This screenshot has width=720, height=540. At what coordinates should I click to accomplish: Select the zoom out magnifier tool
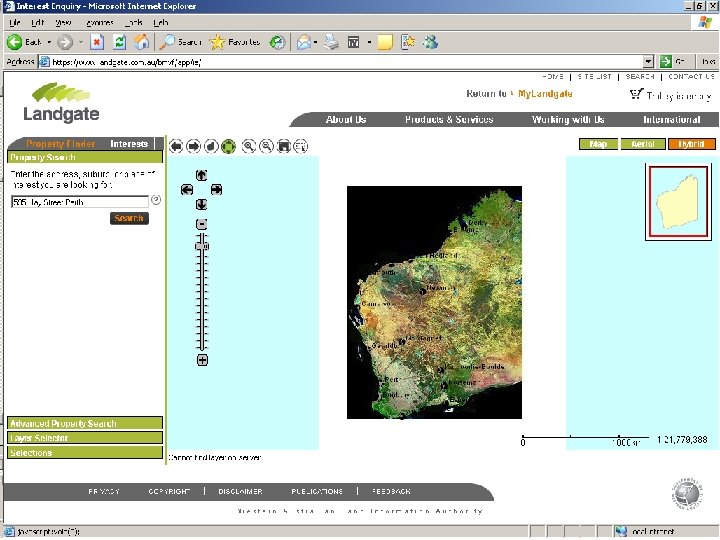pyautogui.click(x=267, y=146)
